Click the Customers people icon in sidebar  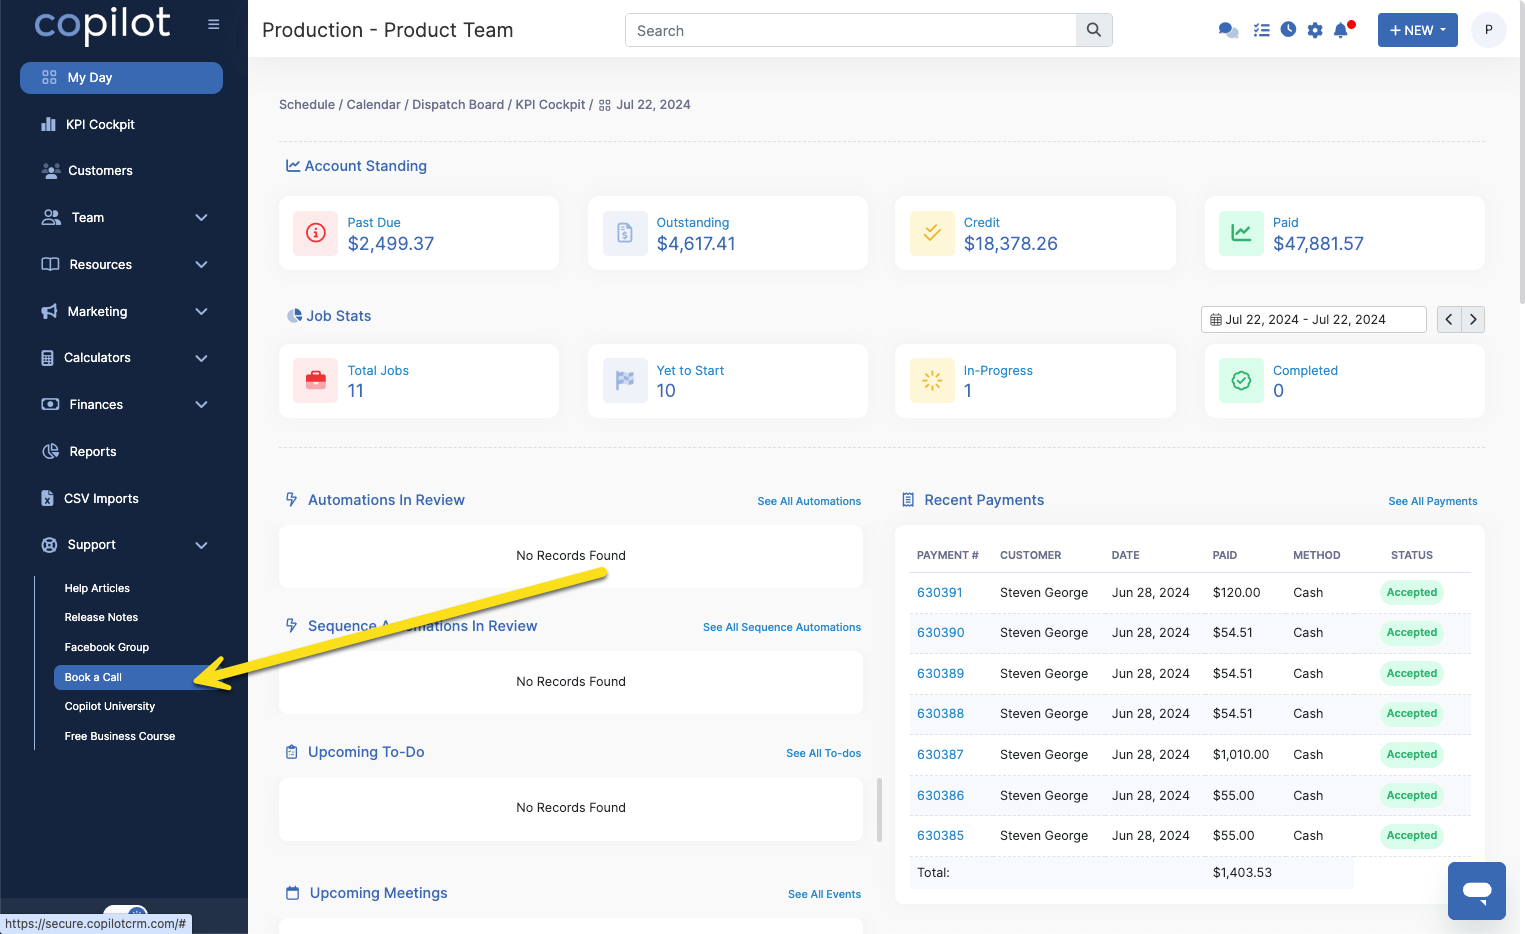pyautogui.click(x=51, y=171)
